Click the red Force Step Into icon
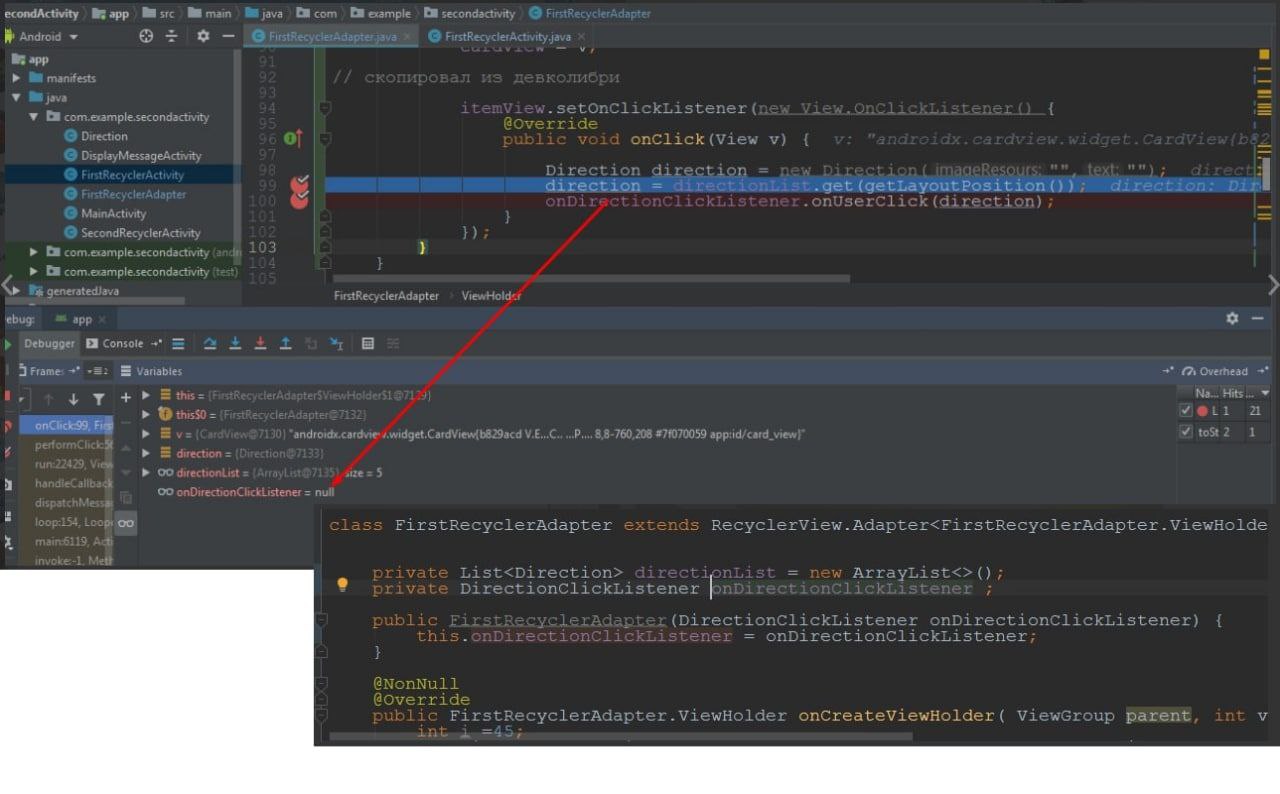The width and height of the screenshot is (1280, 794). [x=260, y=343]
